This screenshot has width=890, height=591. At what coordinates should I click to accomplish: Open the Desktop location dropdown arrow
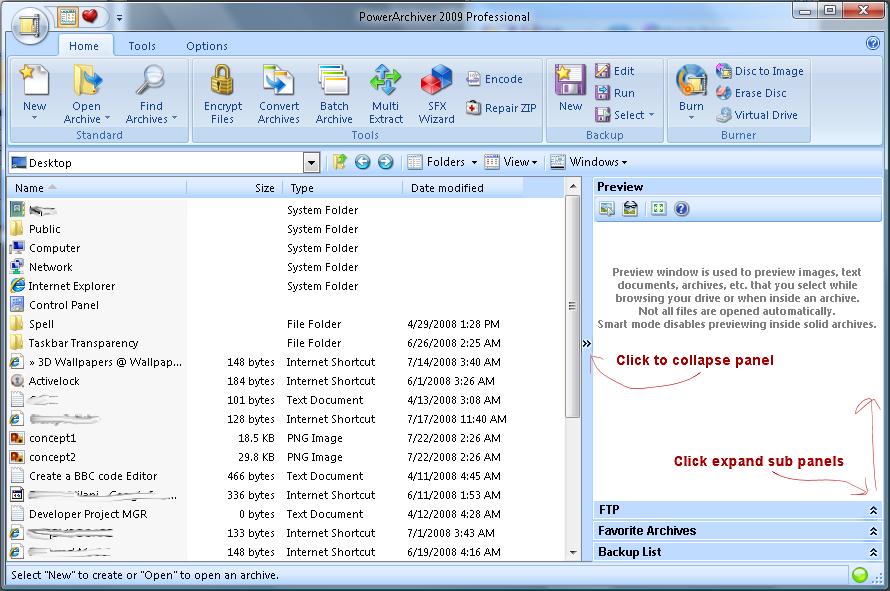tap(311, 163)
